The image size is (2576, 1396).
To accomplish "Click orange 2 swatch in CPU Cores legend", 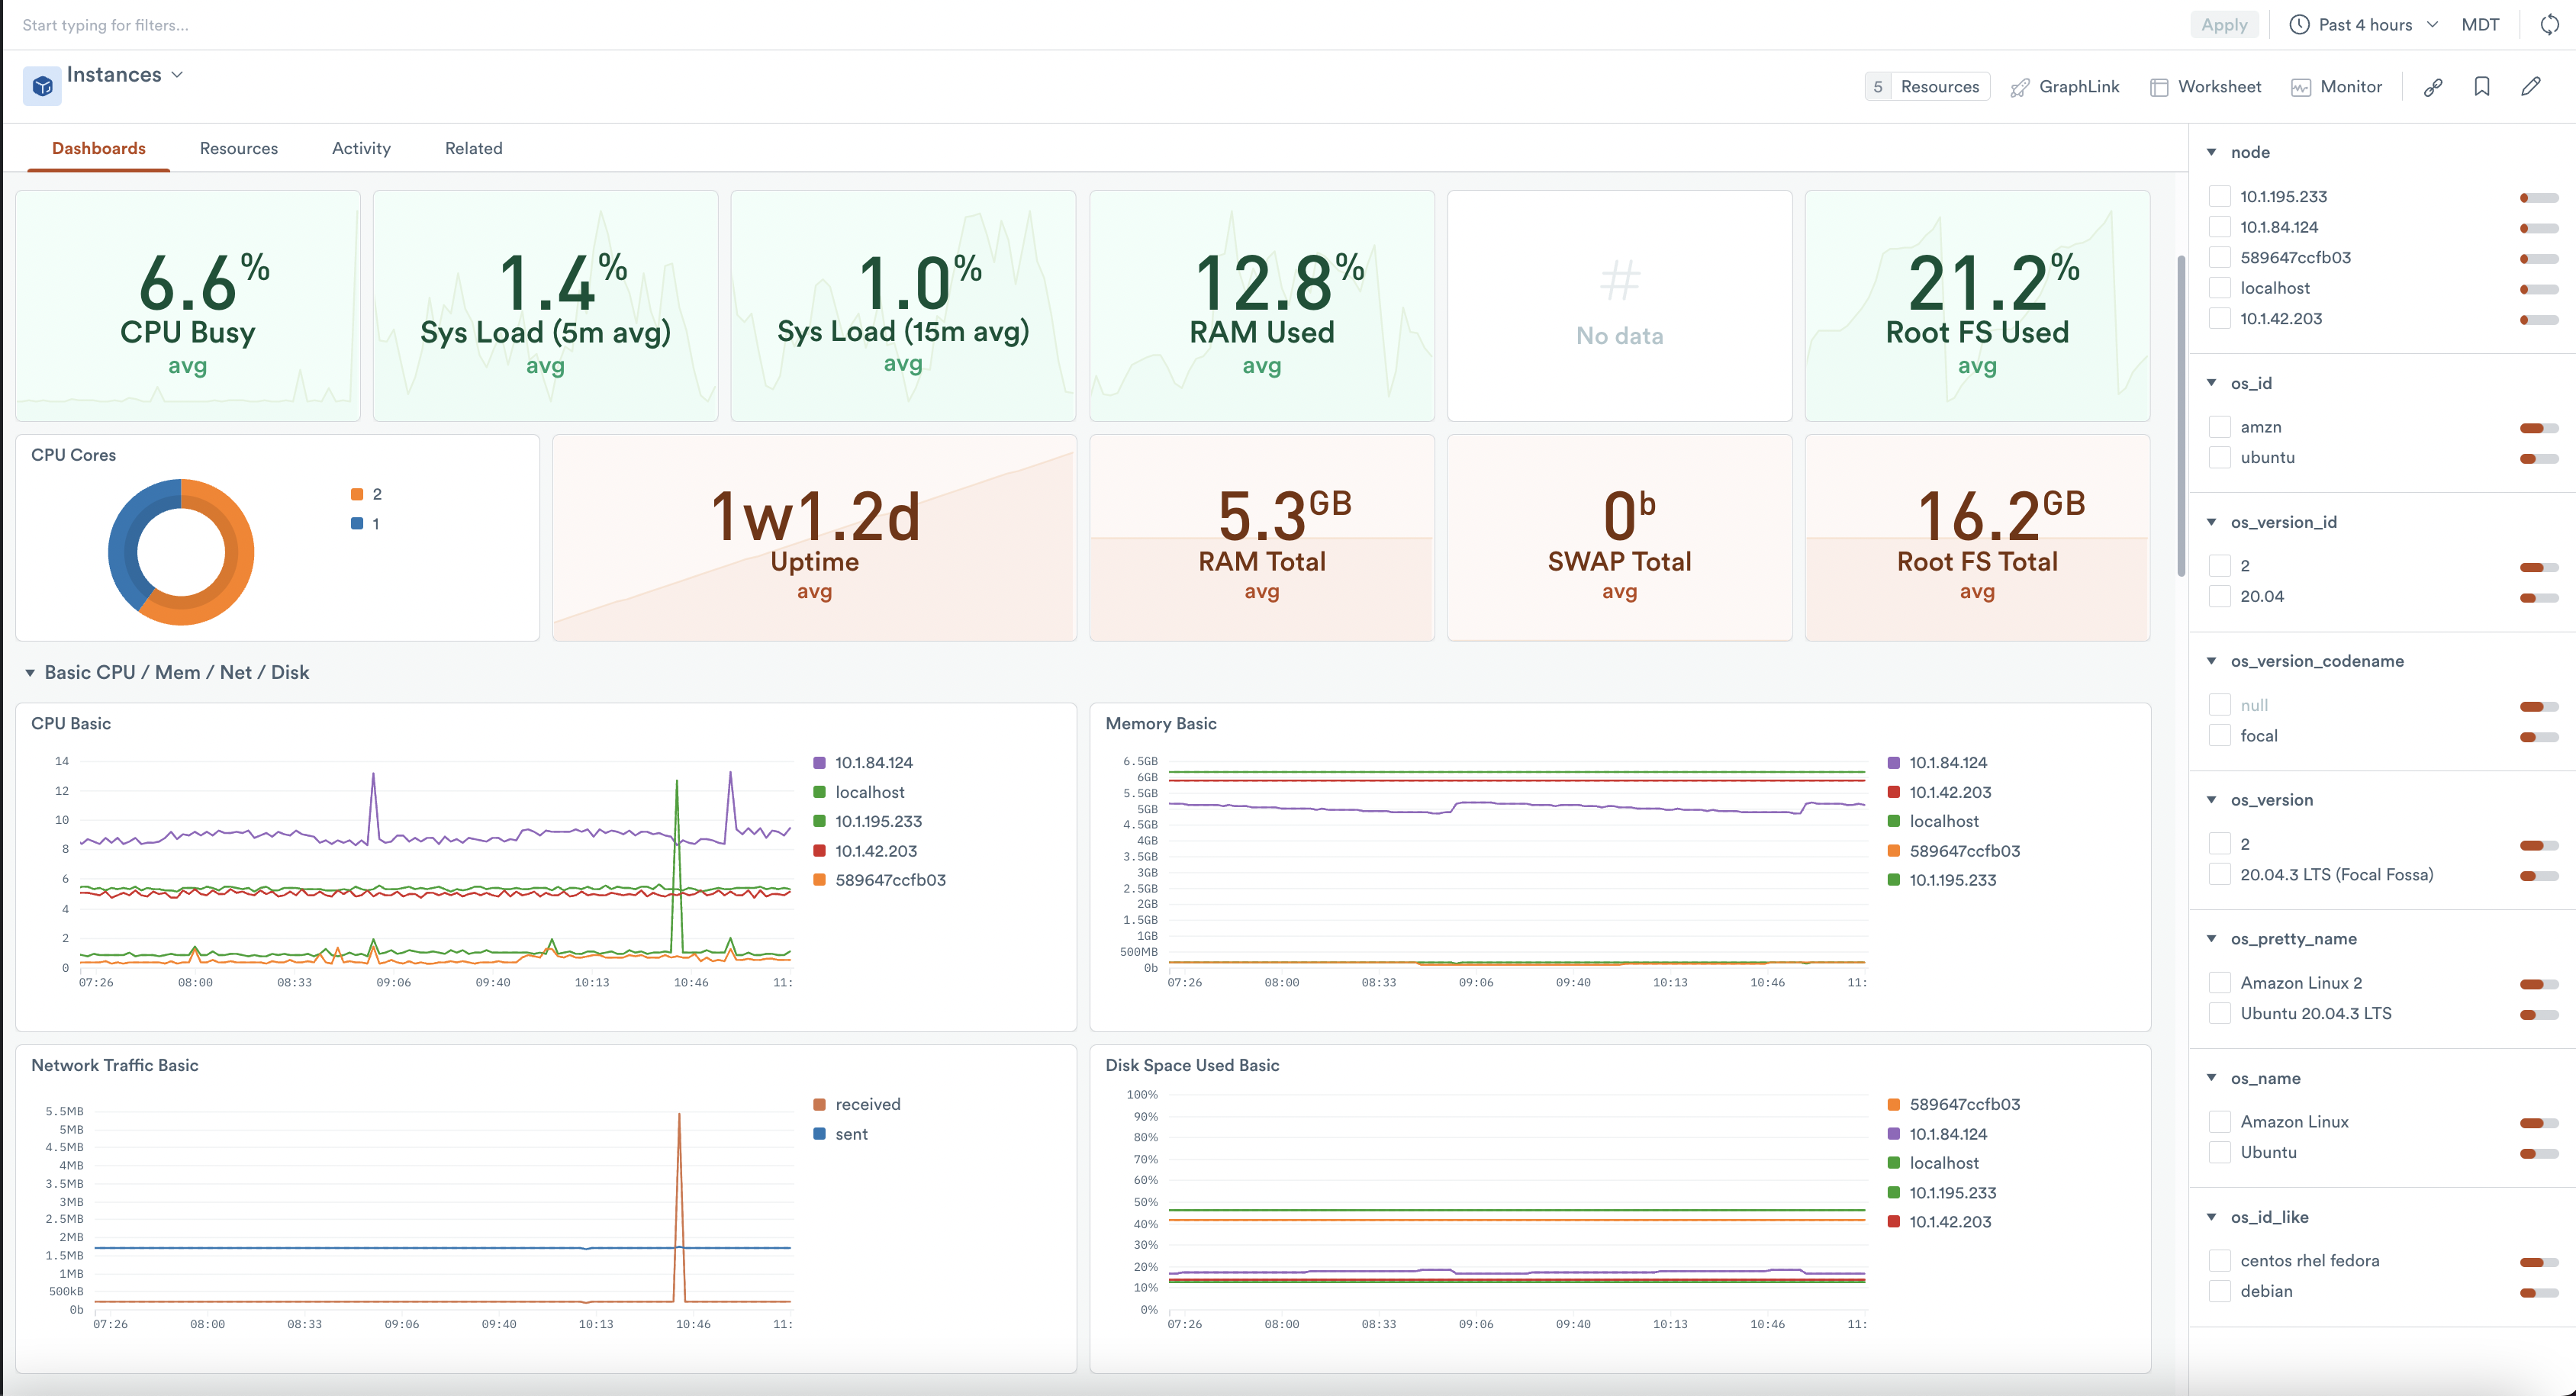I will (357, 494).
